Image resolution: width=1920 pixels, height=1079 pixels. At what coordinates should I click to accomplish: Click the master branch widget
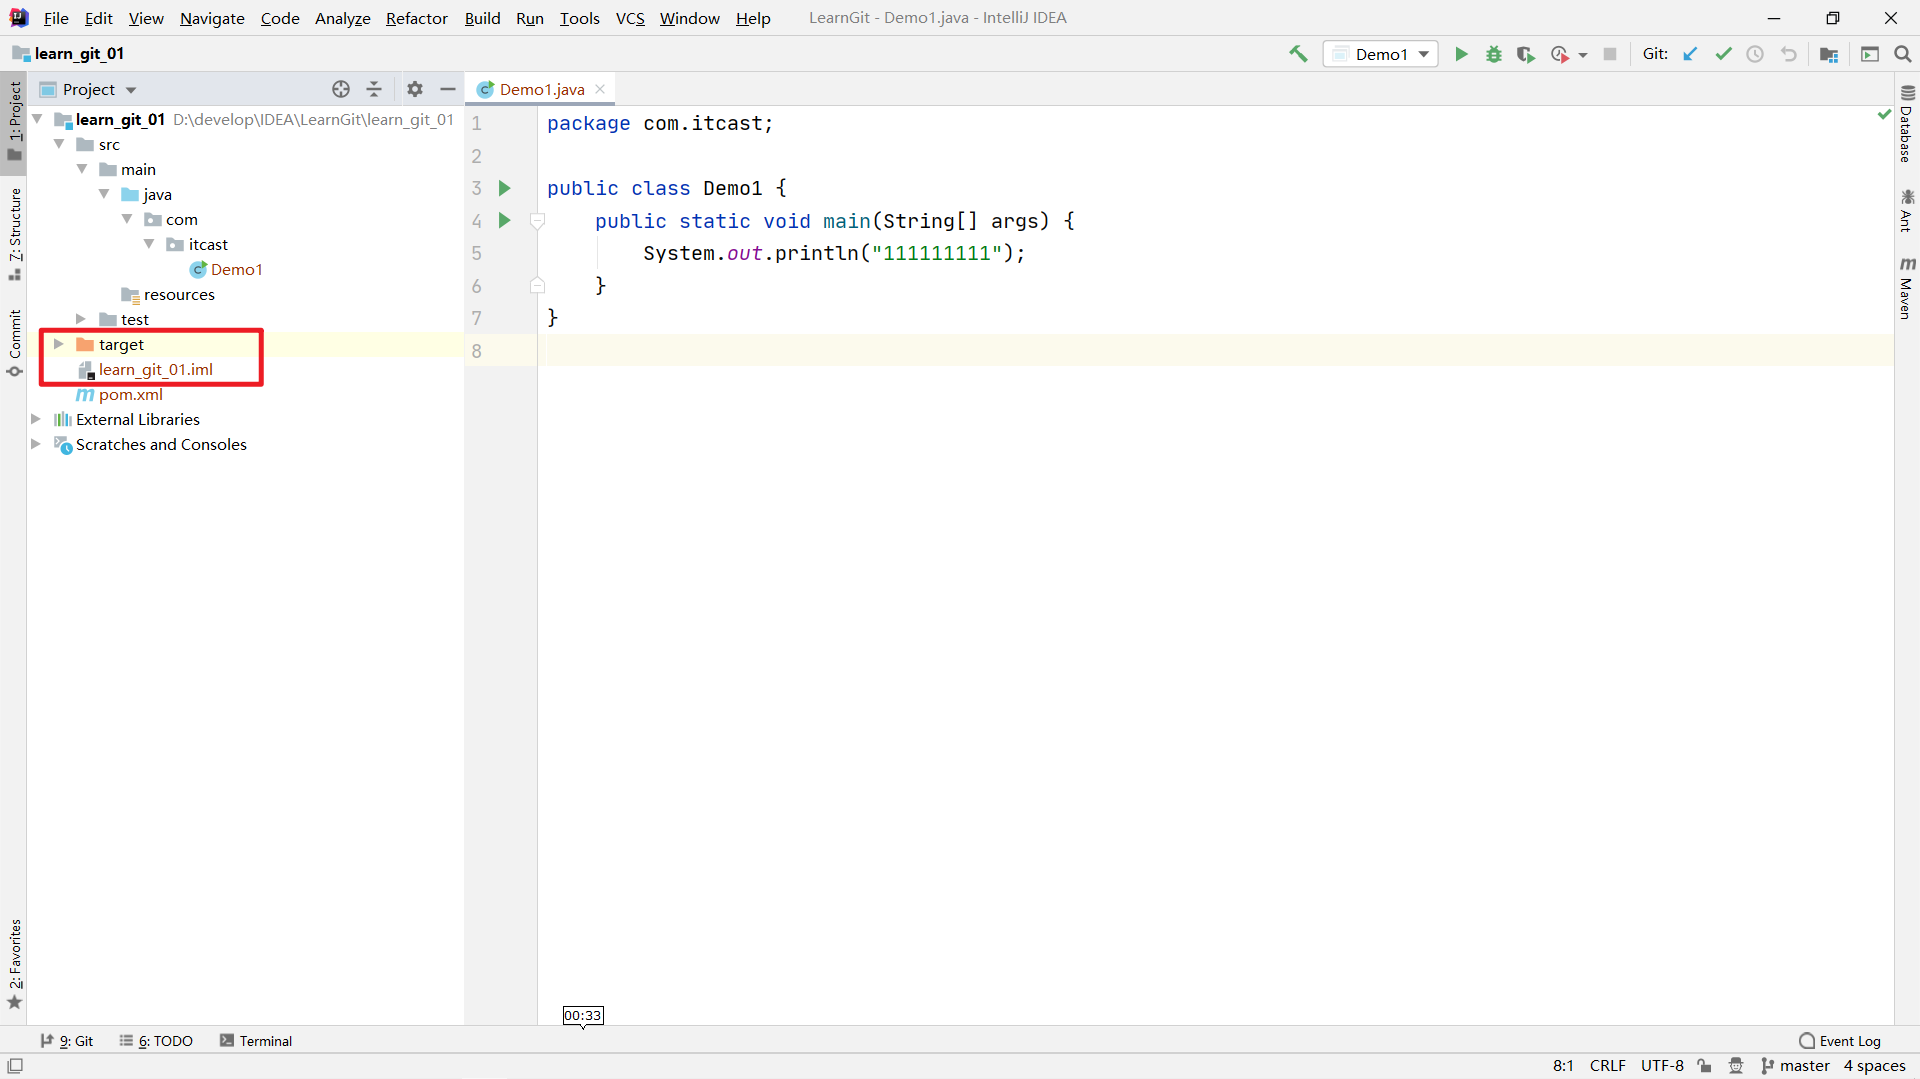(x=1796, y=1066)
